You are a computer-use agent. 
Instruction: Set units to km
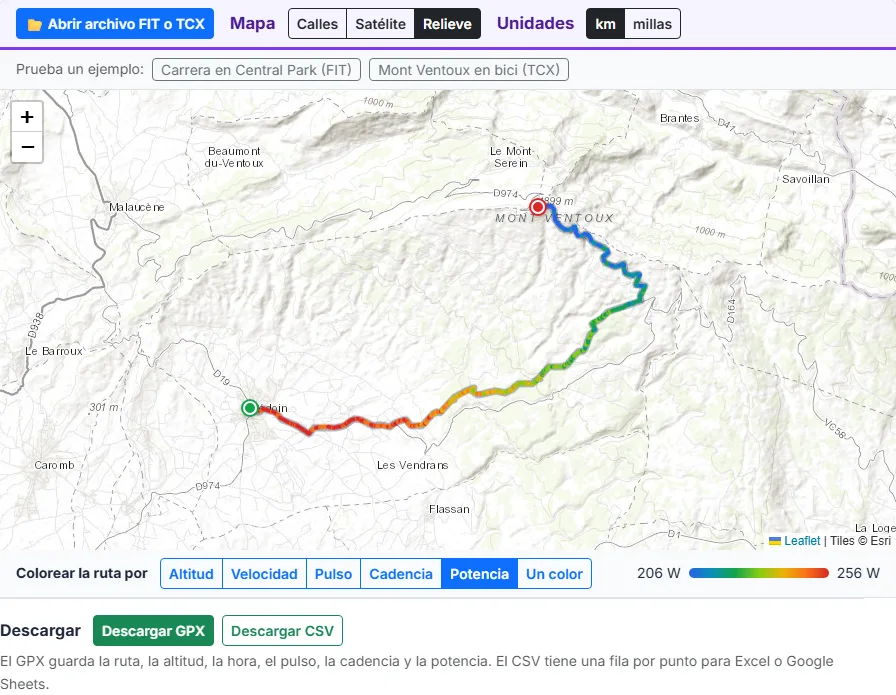[x=606, y=24]
